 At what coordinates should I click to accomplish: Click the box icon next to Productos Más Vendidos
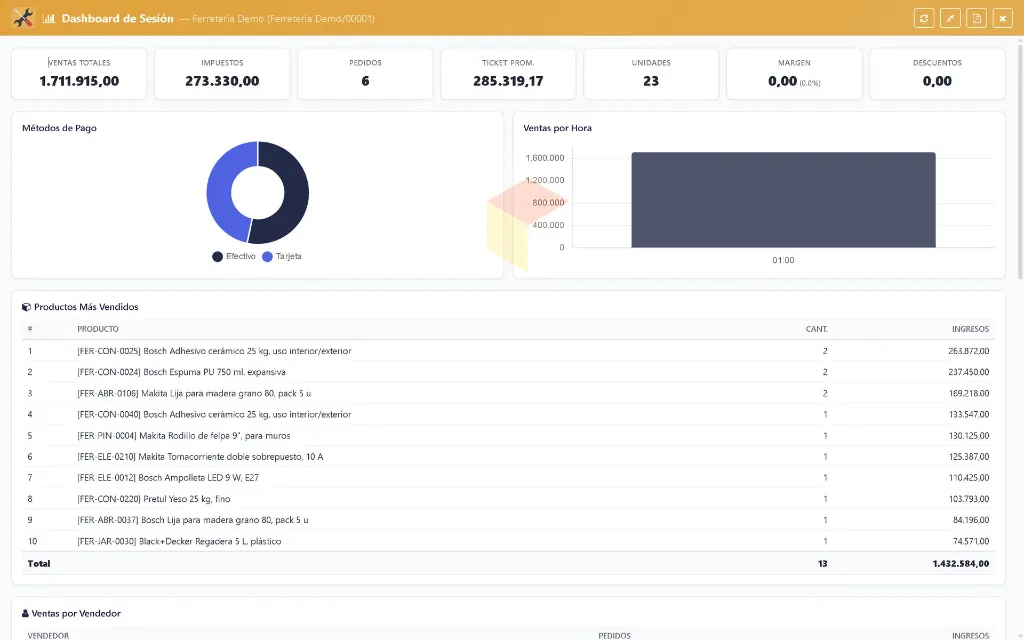(26, 307)
